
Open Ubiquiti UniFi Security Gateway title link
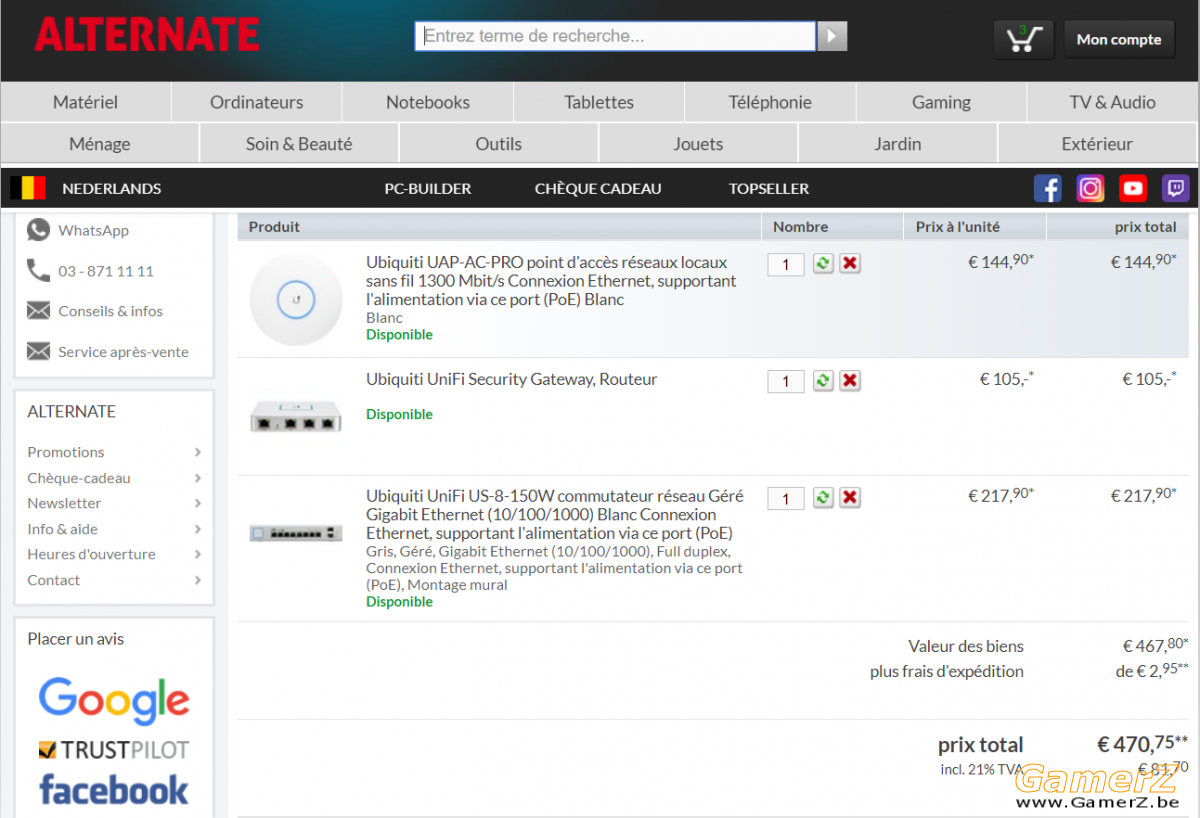pyautogui.click(x=512, y=380)
